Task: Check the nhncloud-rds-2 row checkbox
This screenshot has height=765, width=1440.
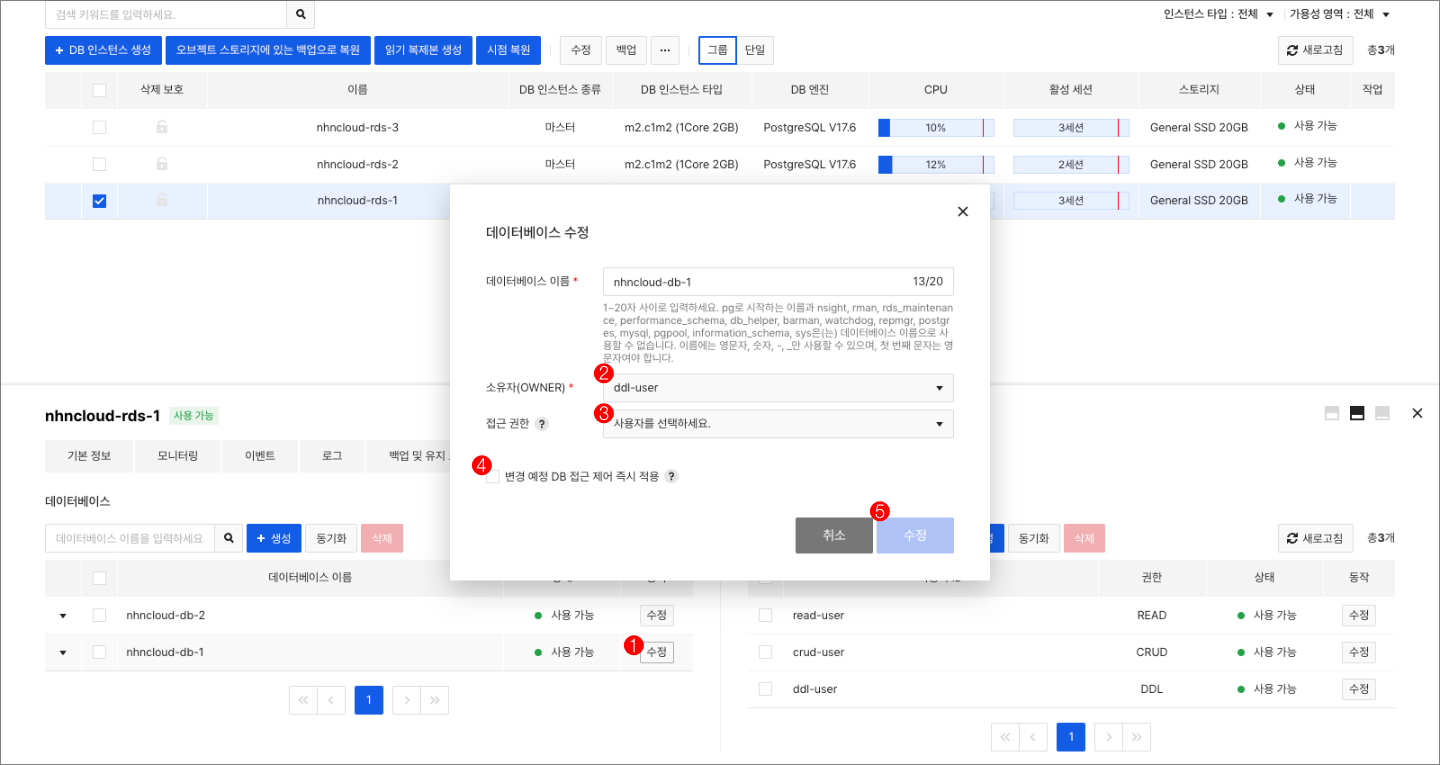Action: [99, 164]
